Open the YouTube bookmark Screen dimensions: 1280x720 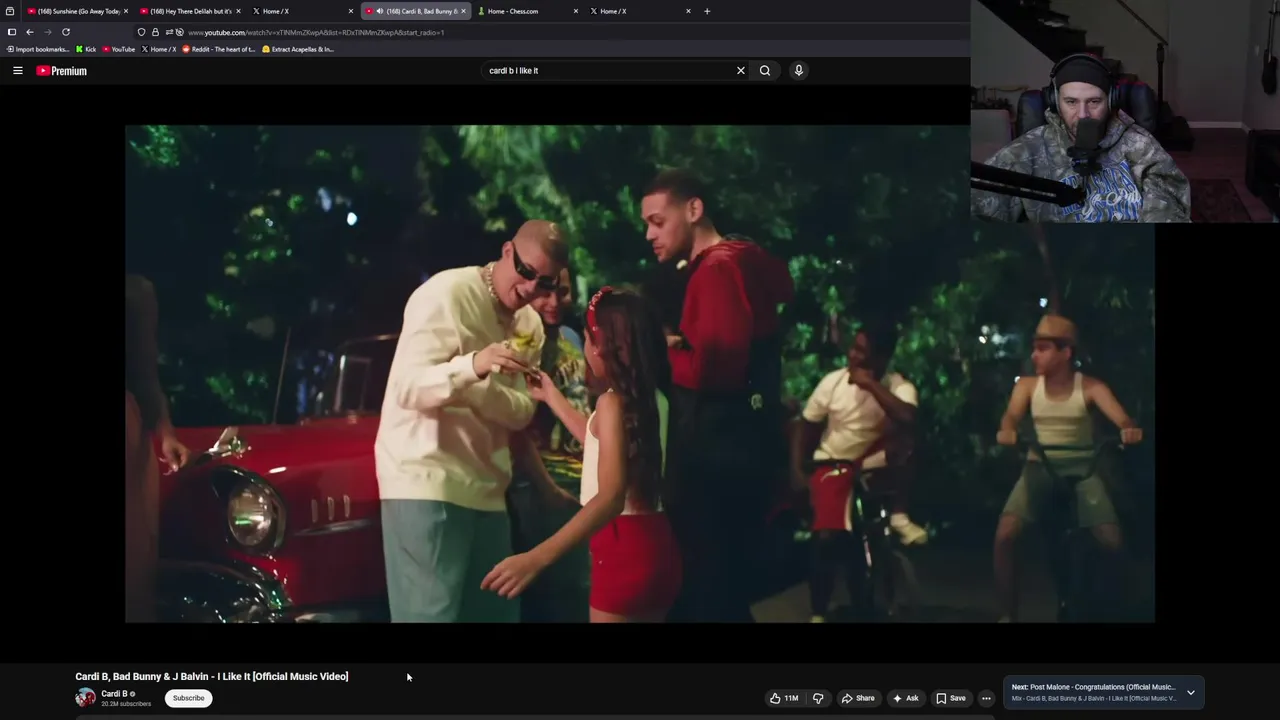tap(119, 49)
